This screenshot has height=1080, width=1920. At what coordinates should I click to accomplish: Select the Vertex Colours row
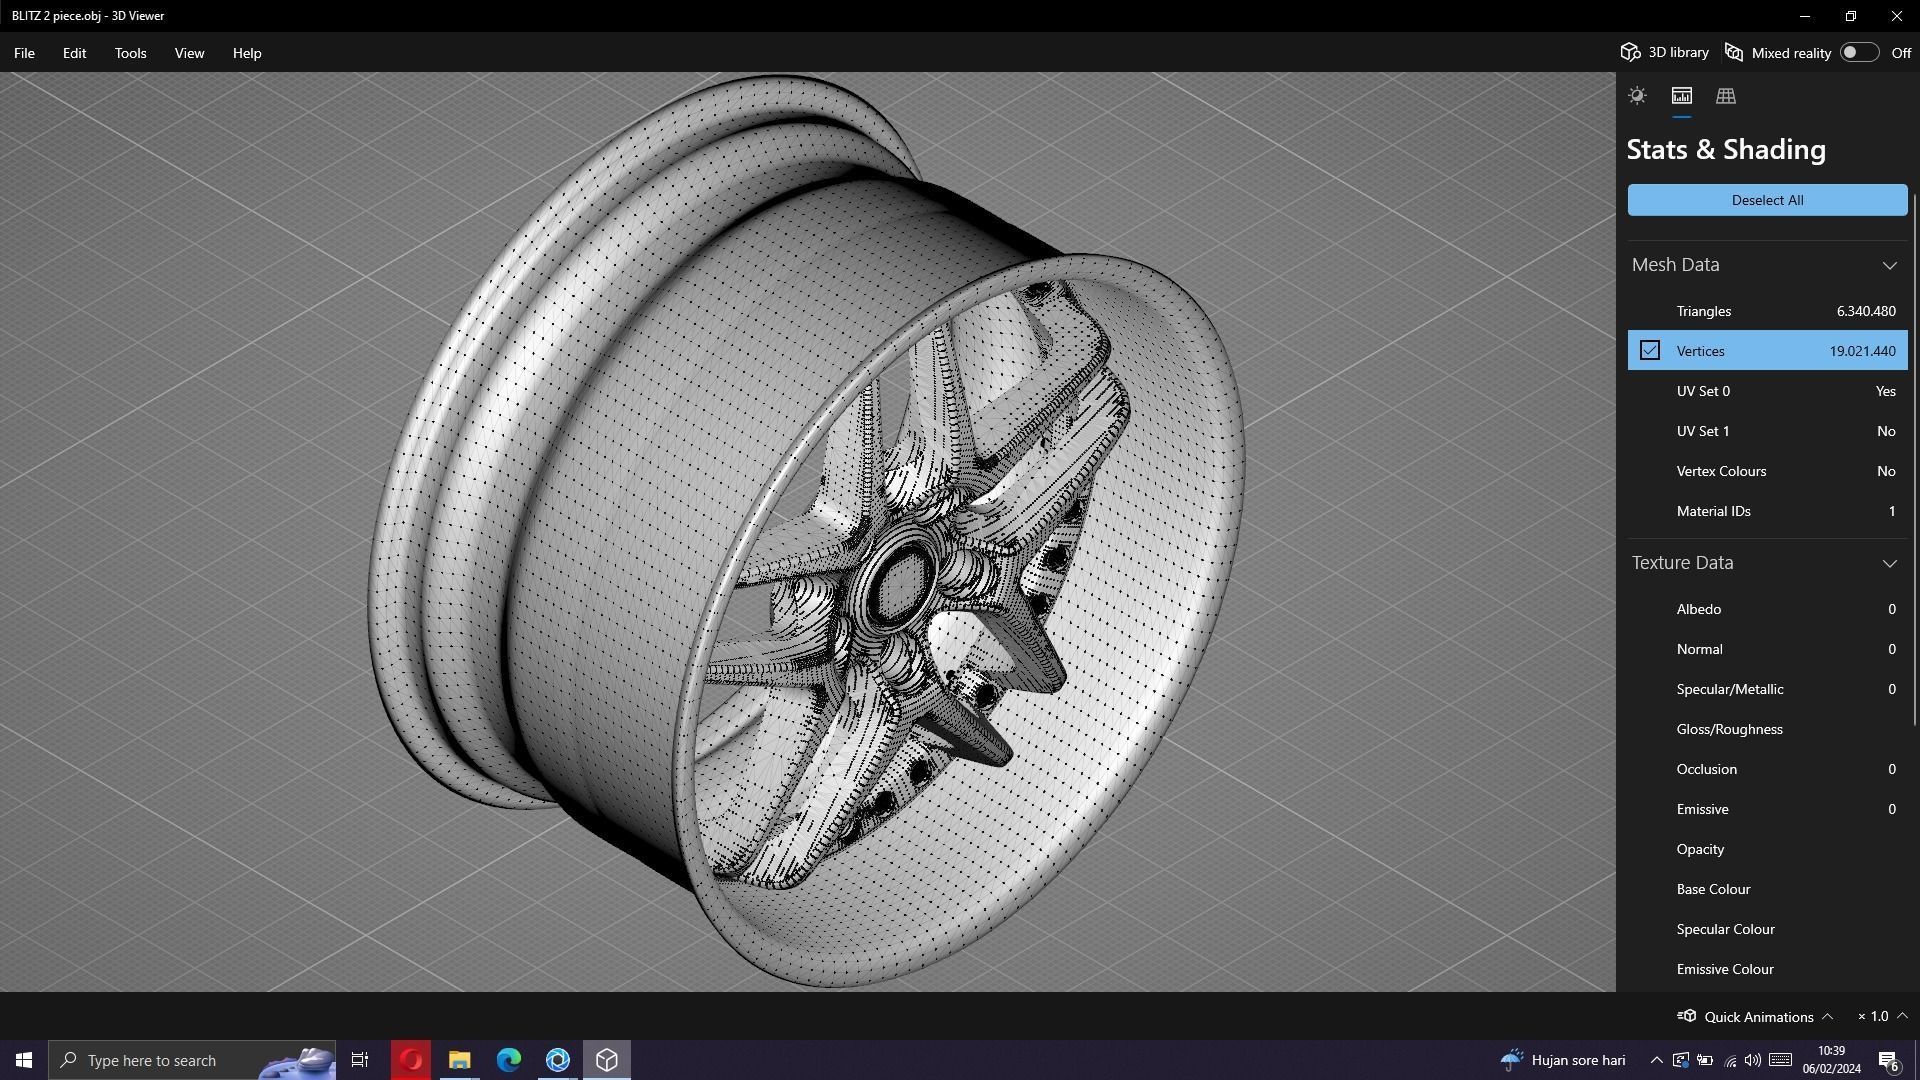point(1767,471)
